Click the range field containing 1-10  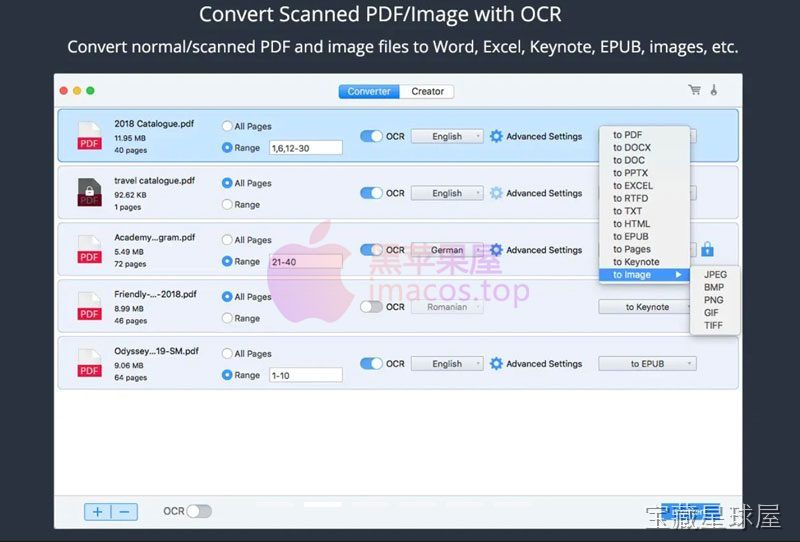306,375
